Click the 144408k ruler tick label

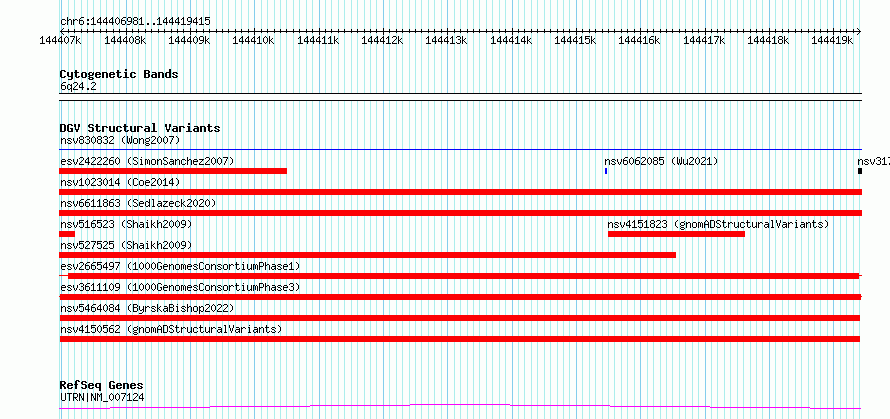[x=125, y=40]
